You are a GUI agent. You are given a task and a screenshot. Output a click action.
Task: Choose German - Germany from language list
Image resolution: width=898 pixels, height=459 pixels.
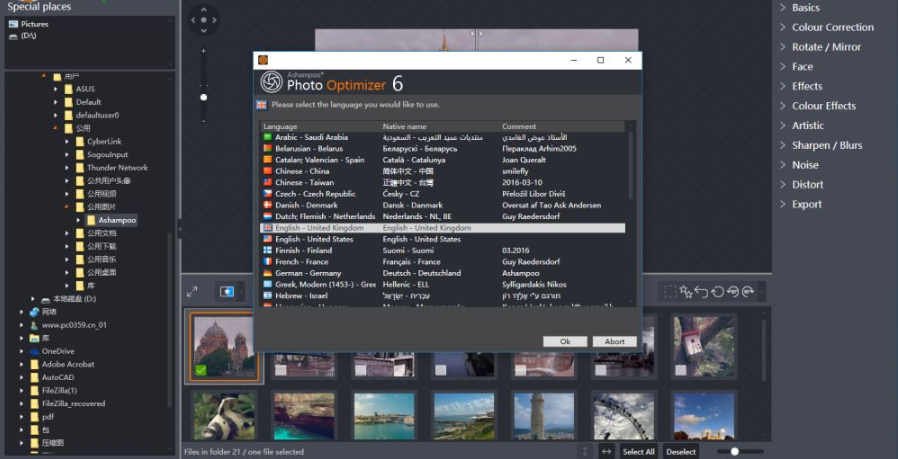pyautogui.click(x=308, y=273)
